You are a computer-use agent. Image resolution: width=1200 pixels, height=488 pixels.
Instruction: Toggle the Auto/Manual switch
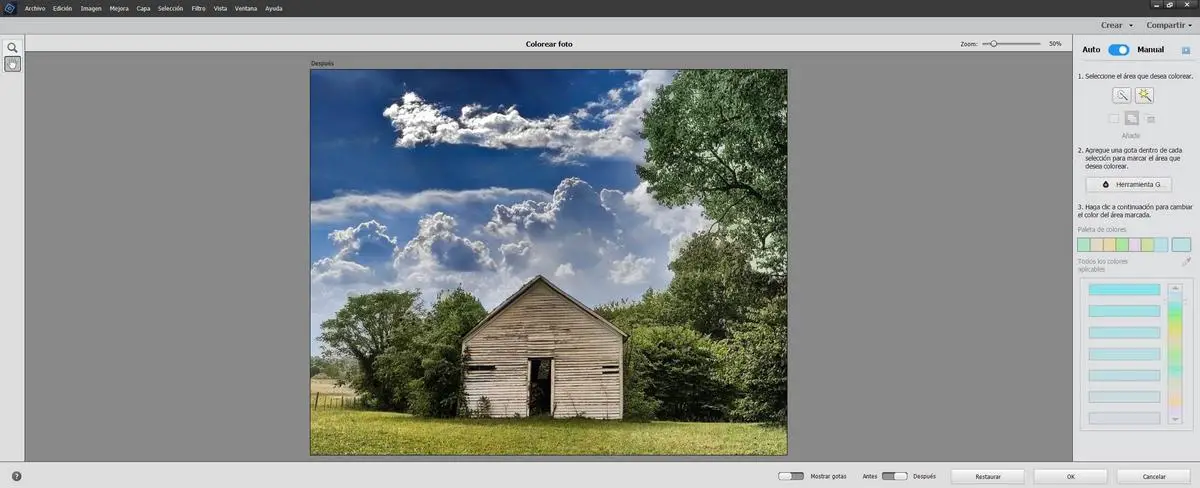click(x=1119, y=50)
